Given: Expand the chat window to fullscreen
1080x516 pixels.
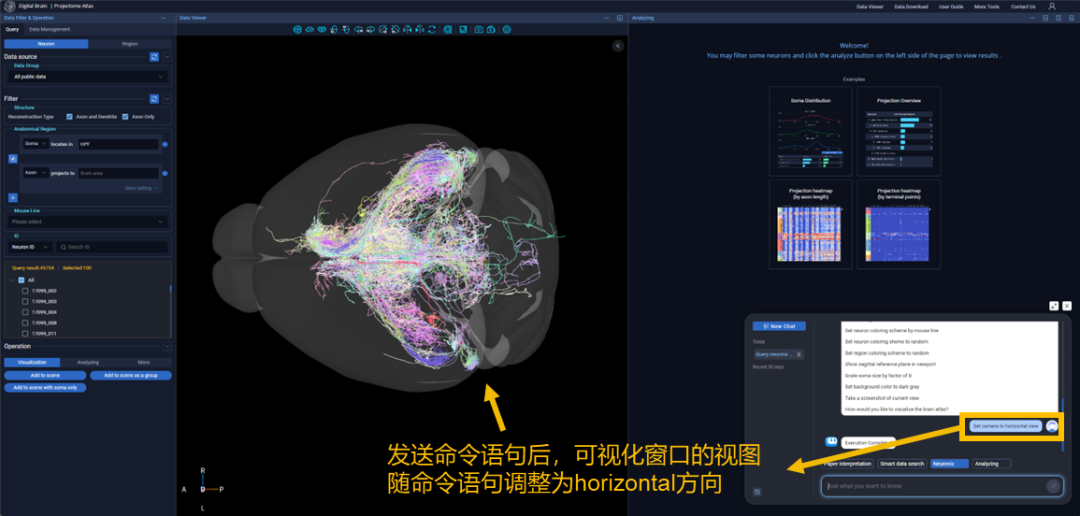Looking at the screenshot, I should click(1053, 306).
